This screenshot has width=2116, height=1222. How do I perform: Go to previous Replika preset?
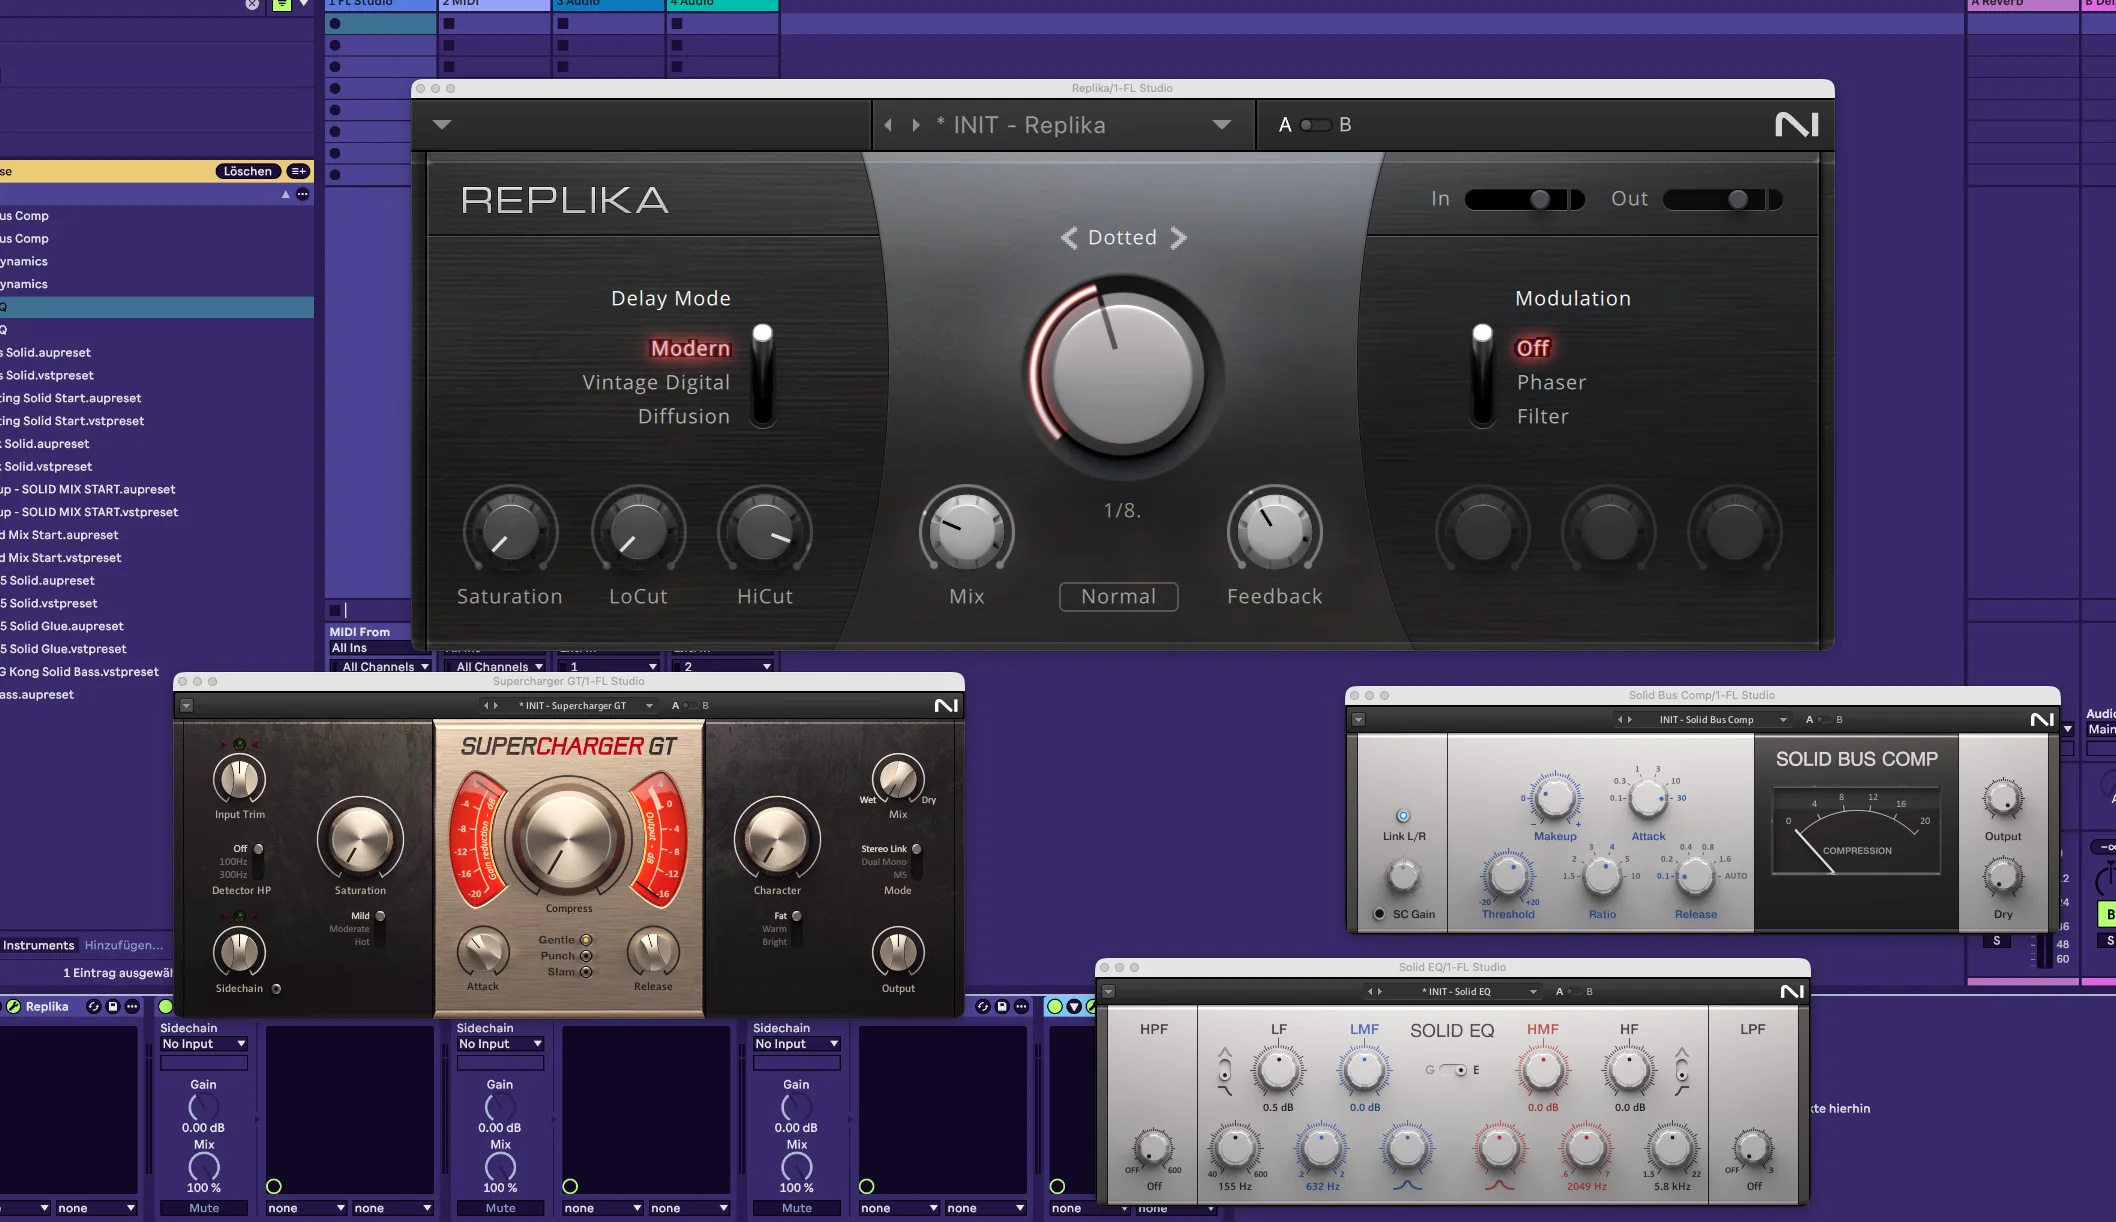point(888,125)
